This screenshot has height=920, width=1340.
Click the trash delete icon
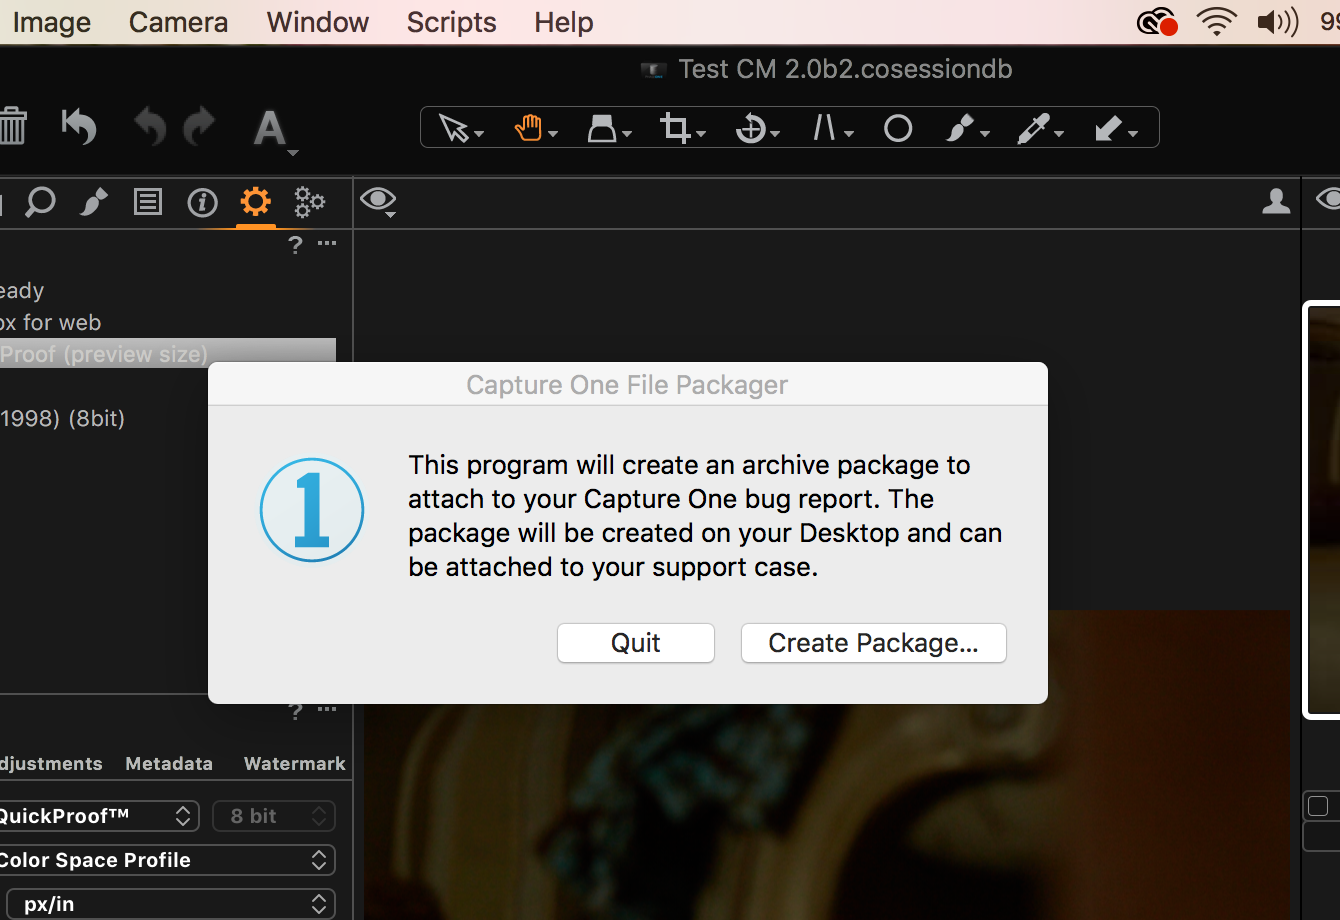(12, 126)
